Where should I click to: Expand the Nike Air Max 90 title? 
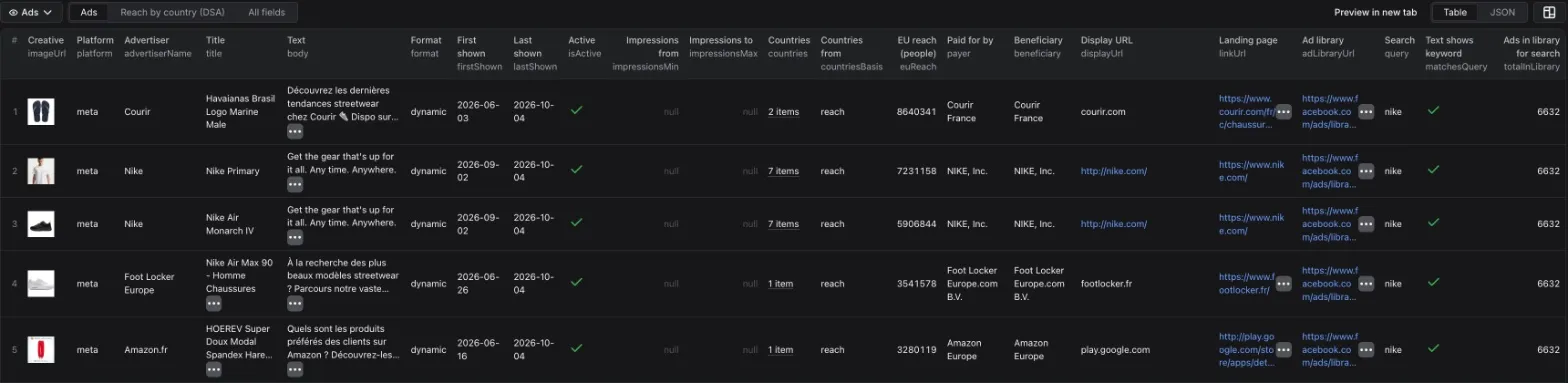214,303
